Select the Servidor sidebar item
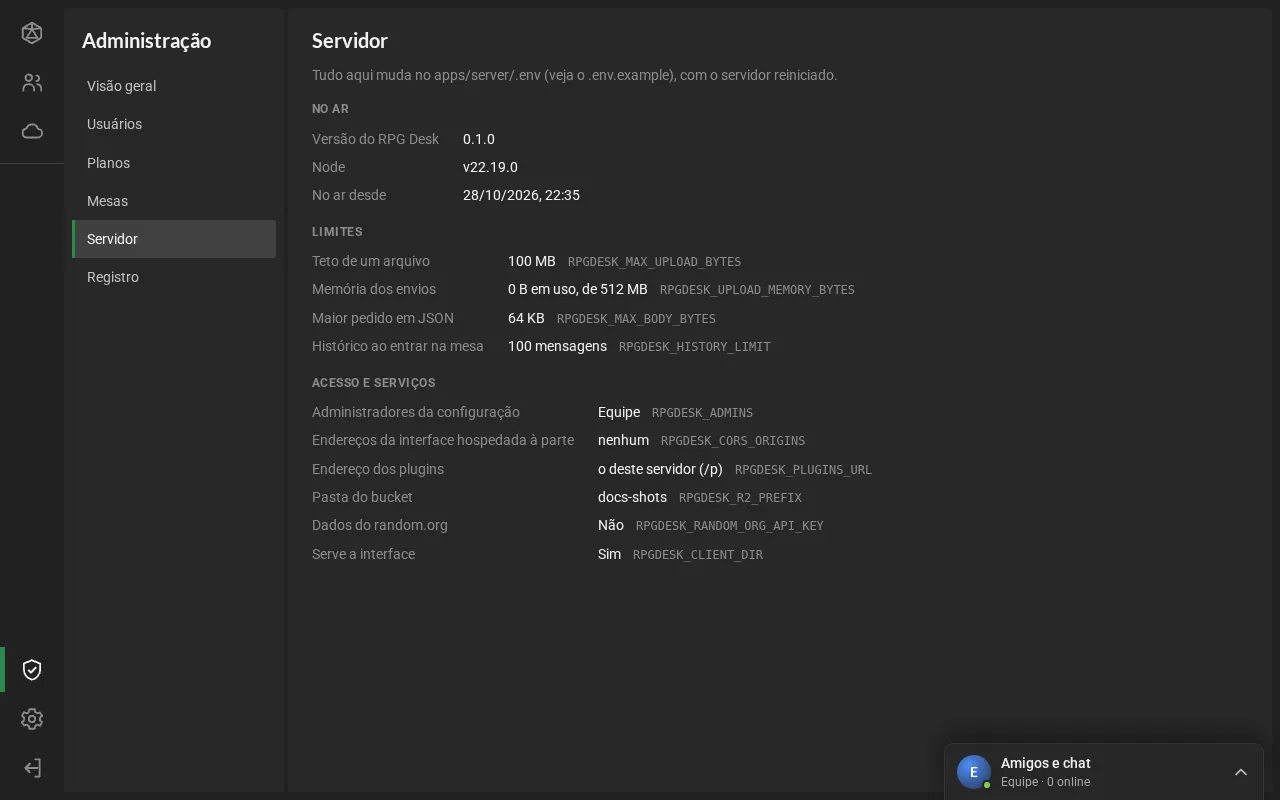This screenshot has height=800, width=1280. 174,239
